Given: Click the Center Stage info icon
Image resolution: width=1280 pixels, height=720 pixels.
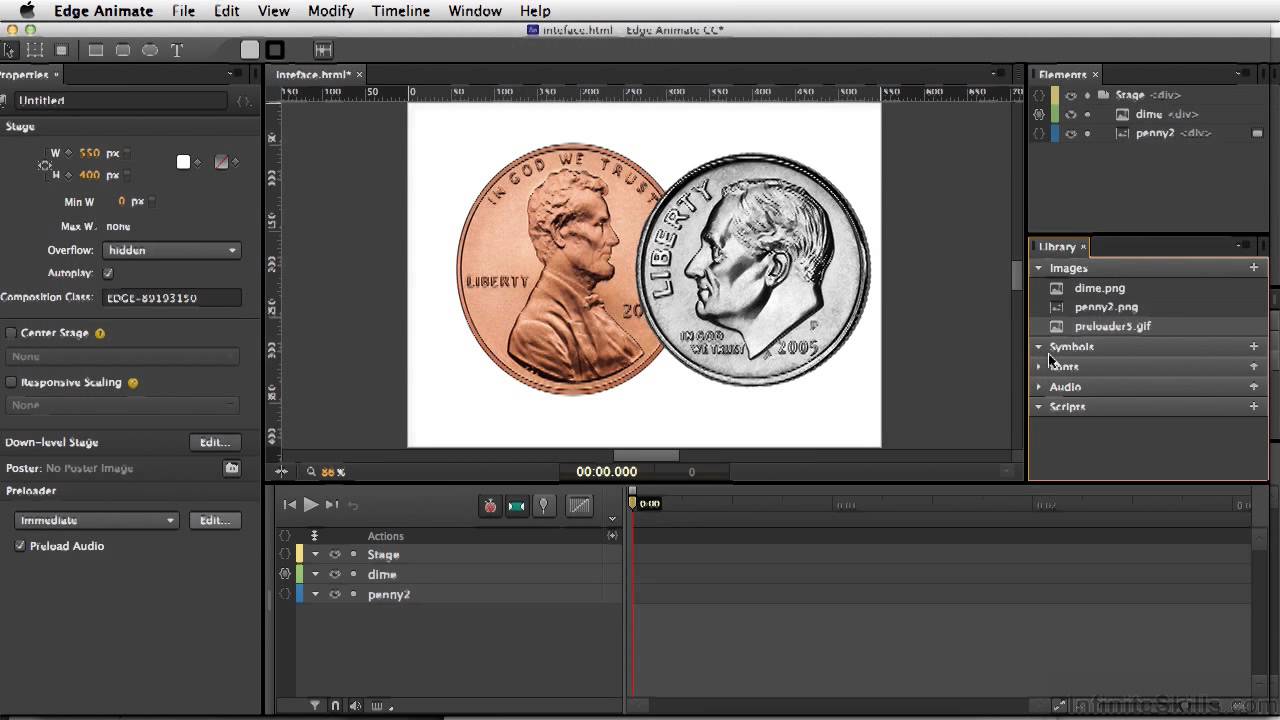Looking at the screenshot, I should pyautogui.click(x=100, y=333).
